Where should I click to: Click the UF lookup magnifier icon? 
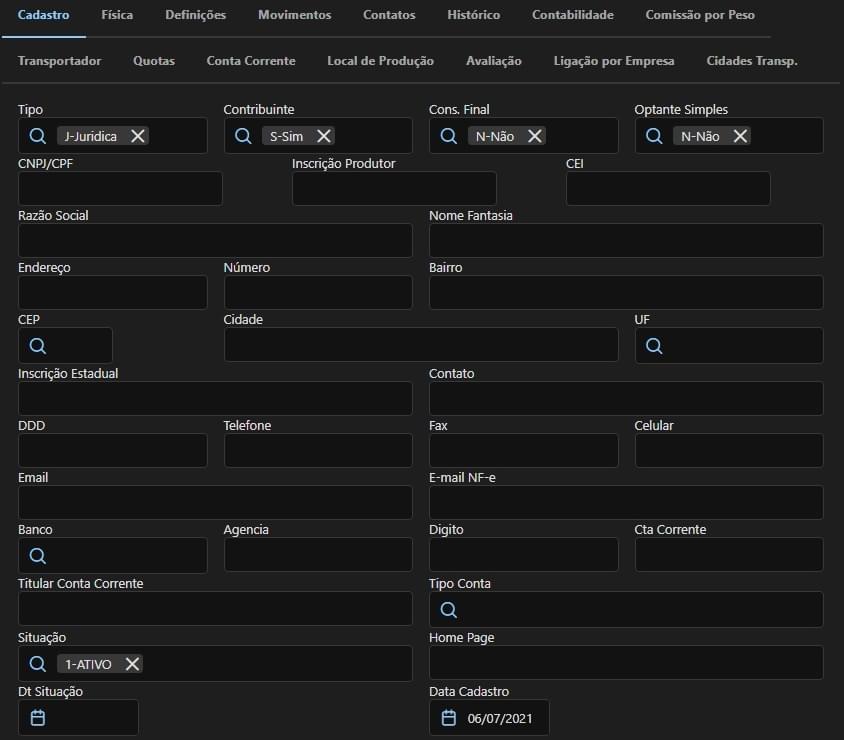[x=654, y=346]
